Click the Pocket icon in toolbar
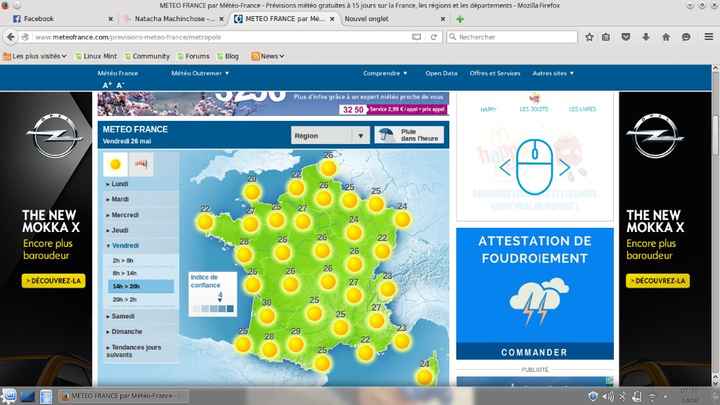The height and width of the screenshot is (405, 720). coord(625,37)
